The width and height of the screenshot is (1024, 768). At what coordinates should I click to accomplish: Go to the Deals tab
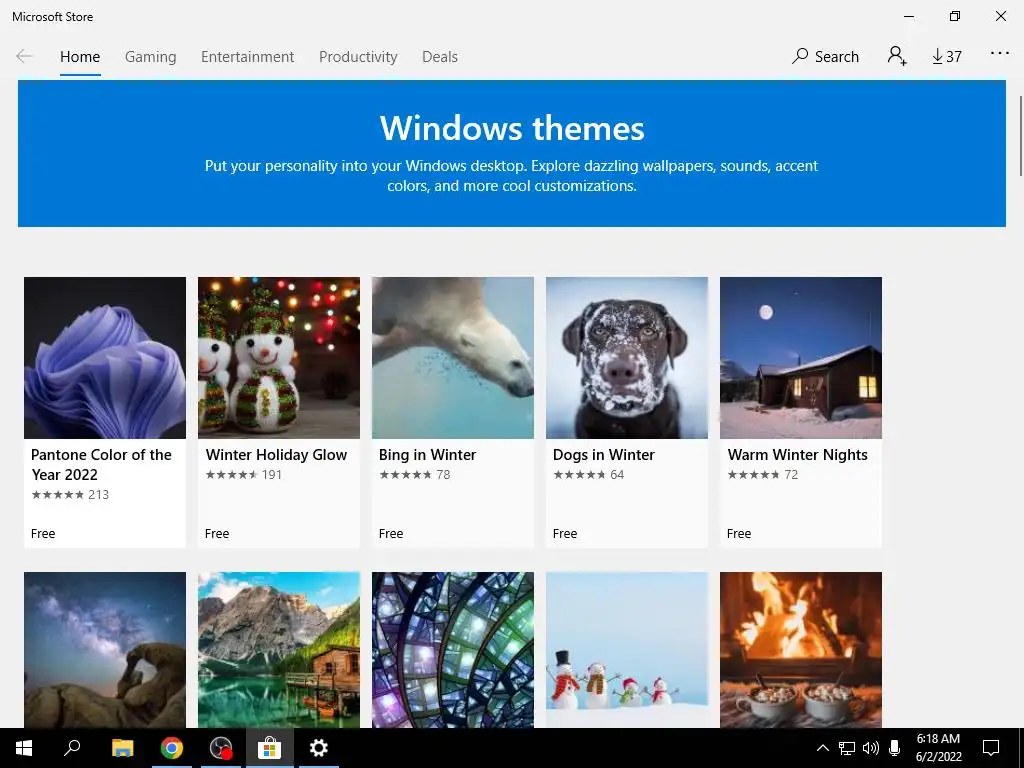440,57
